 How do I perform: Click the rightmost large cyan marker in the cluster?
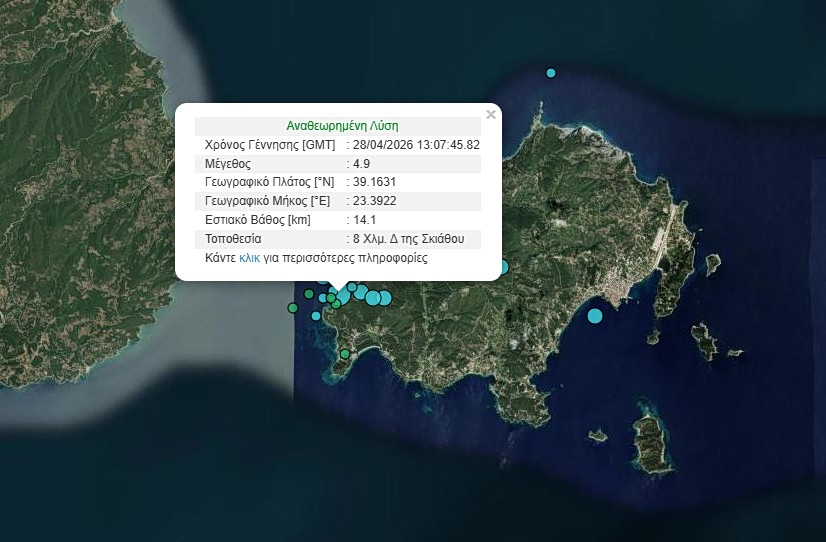[384, 297]
